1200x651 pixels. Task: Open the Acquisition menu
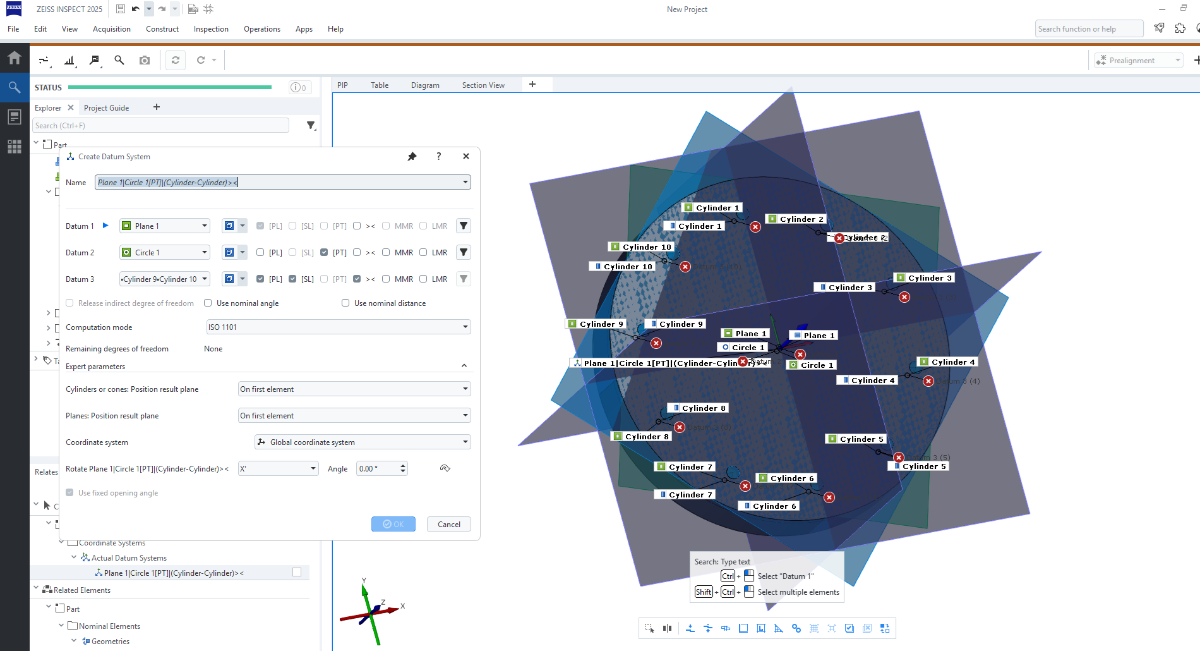[x=112, y=29]
